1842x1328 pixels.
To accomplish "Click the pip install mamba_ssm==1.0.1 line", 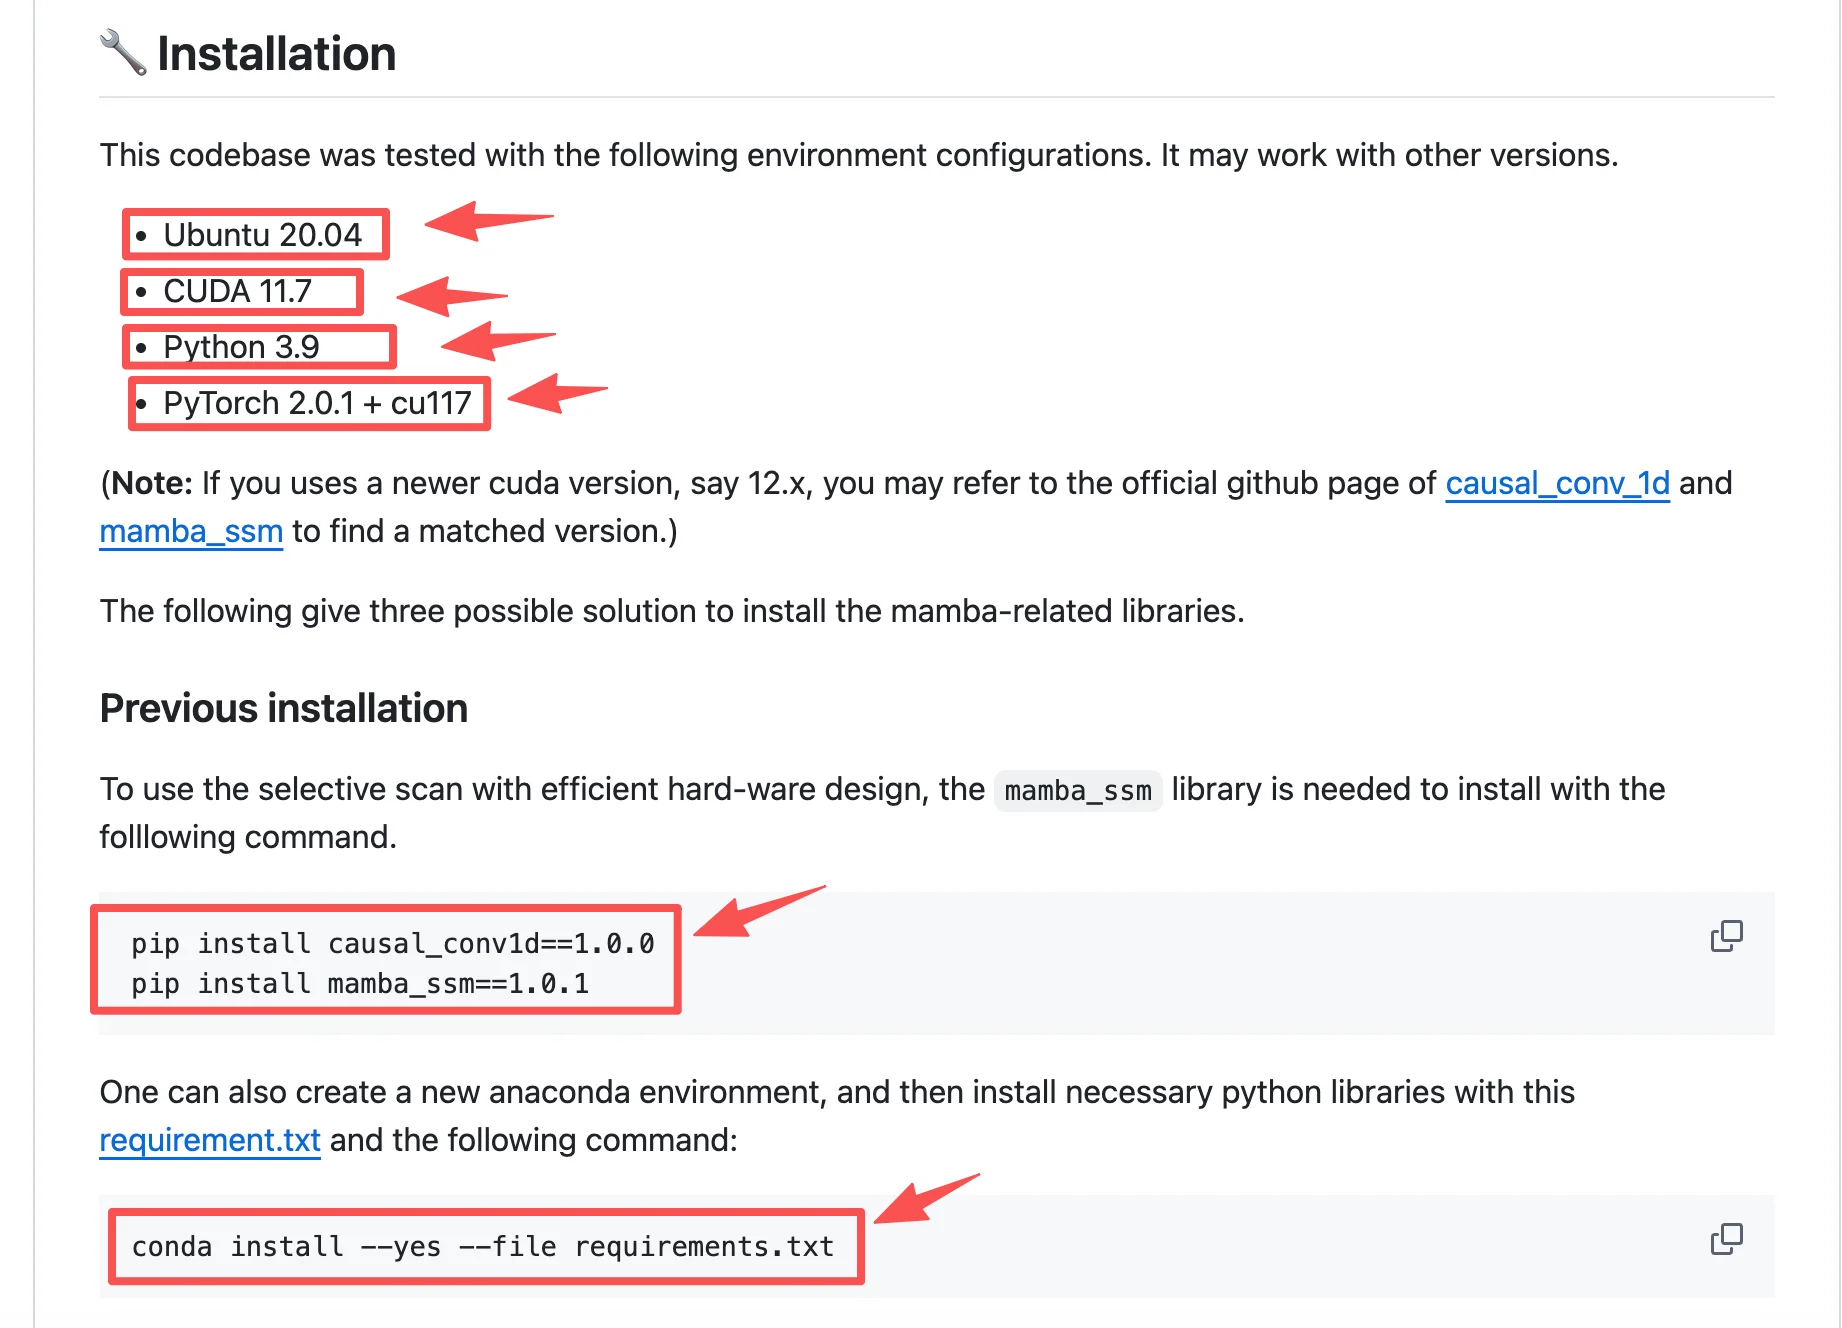I will point(360,984).
